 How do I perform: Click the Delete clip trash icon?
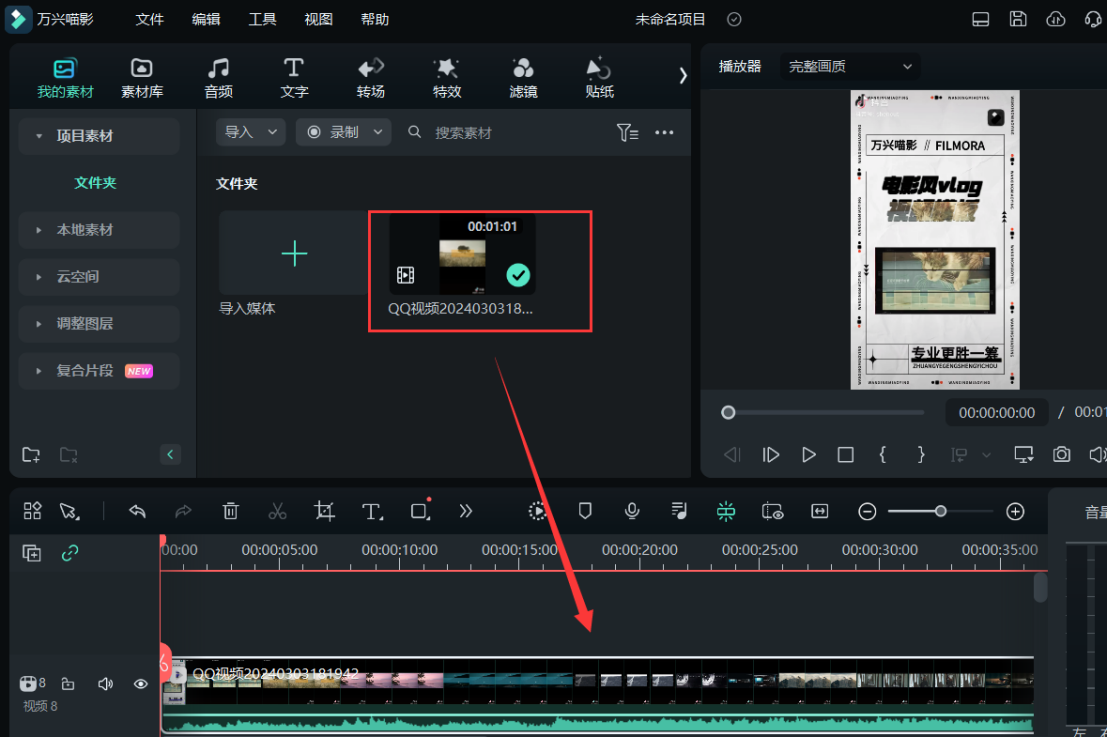(x=230, y=511)
